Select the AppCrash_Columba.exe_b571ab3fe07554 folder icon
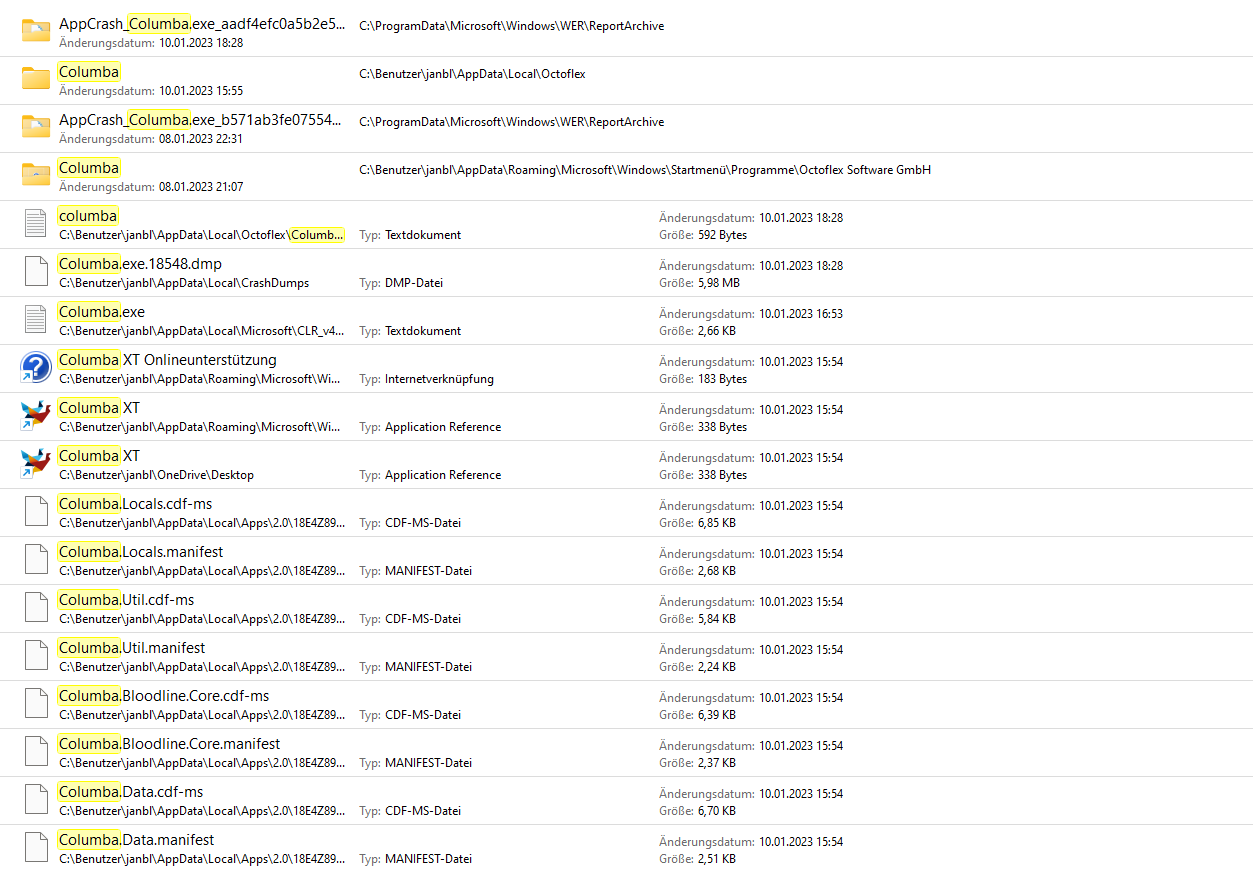Screen dimensions: 1253x881 click(x=36, y=127)
